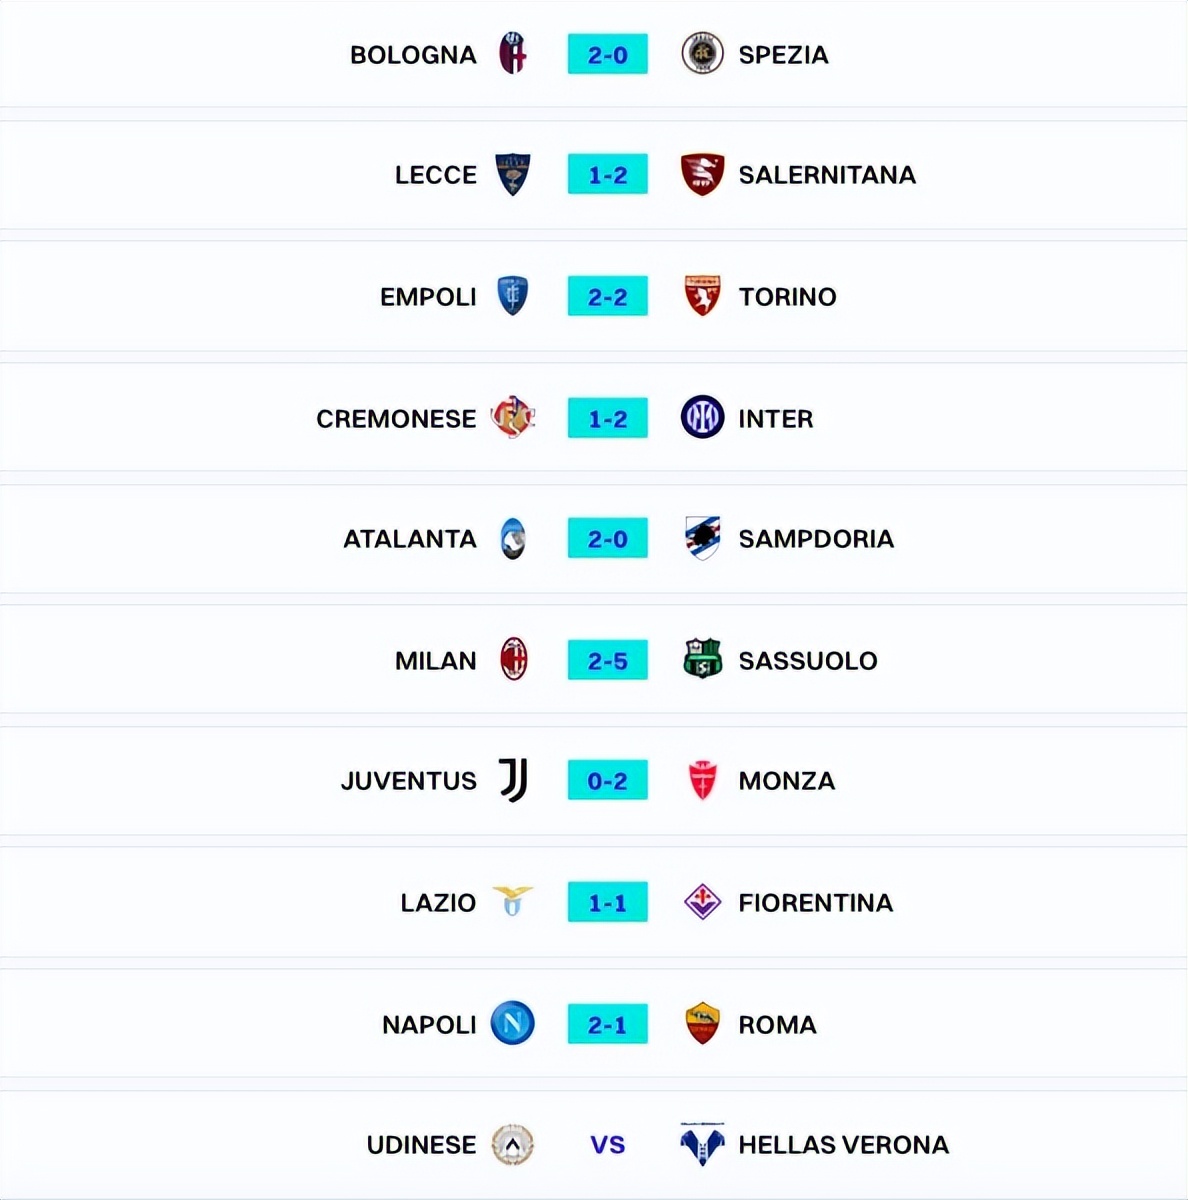Click the Udinese club crest
Screen dimensions: 1188x1200
513,1144
